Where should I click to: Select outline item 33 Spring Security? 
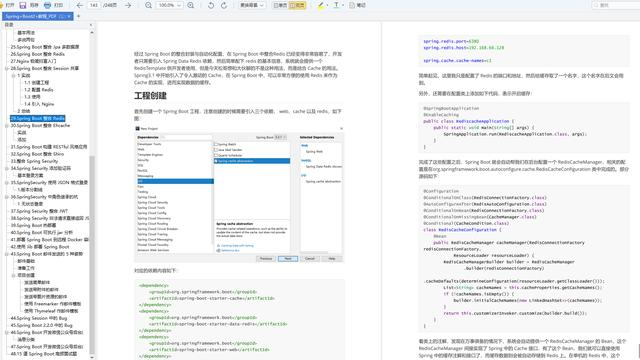pos(34,161)
